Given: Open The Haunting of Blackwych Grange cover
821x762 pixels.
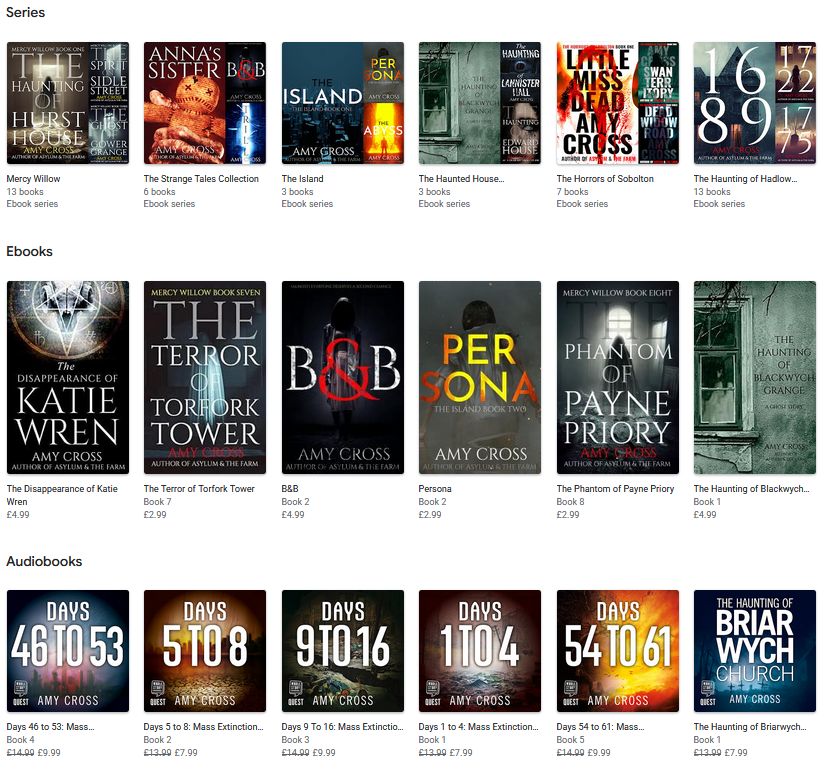Looking at the screenshot, I should (x=755, y=378).
